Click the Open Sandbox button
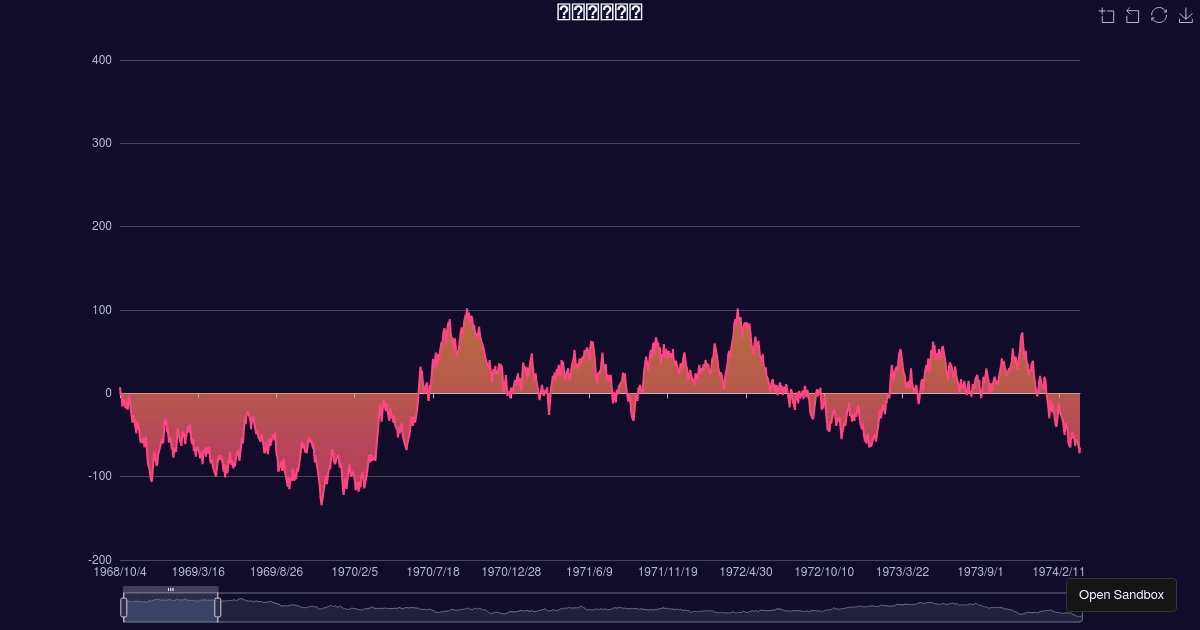Screen dimensions: 1200x630 1121,595
